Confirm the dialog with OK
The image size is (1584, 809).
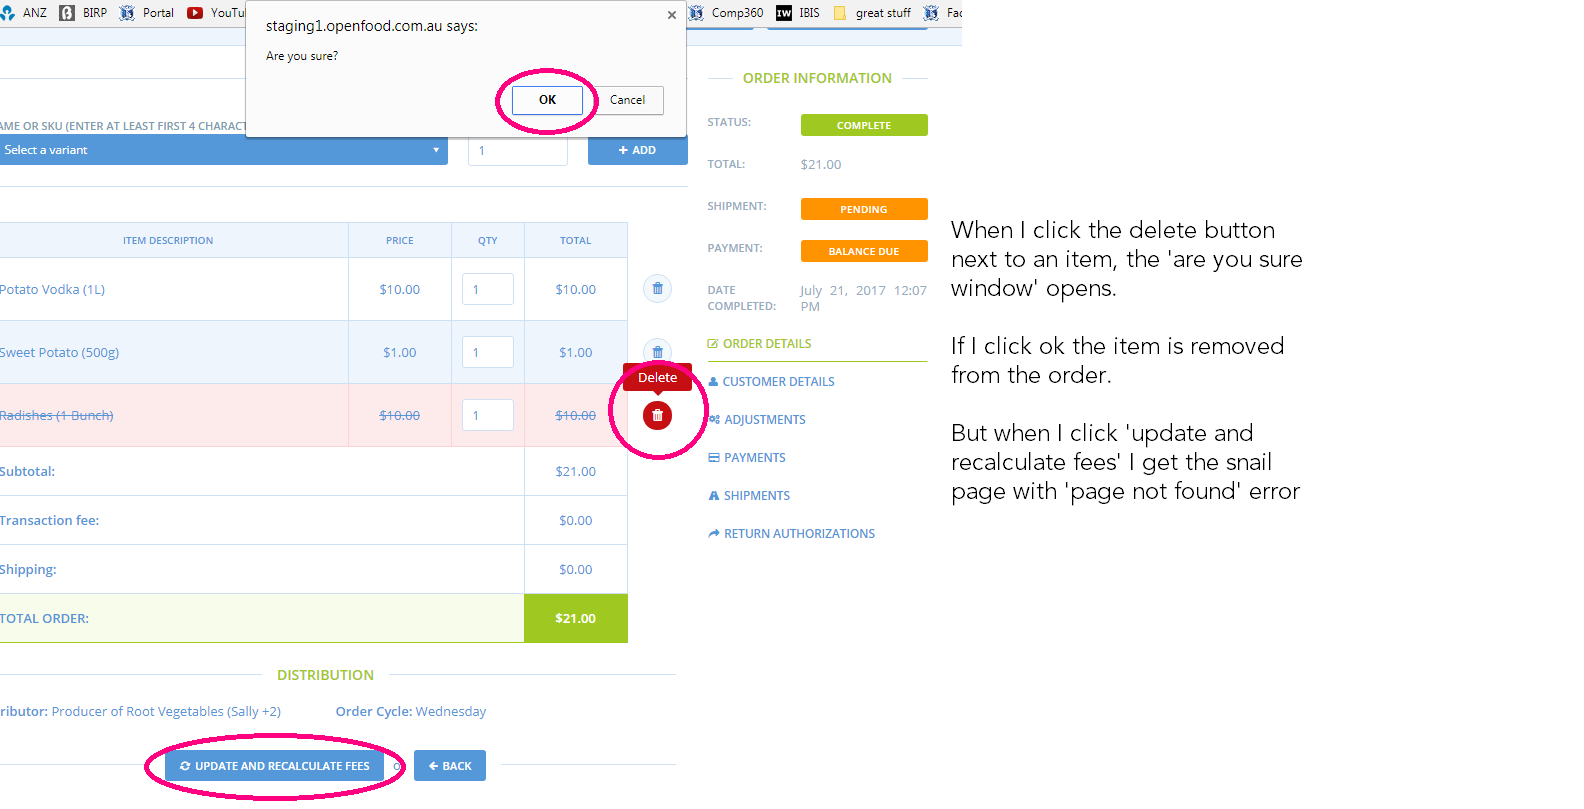[x=547, y=100]
